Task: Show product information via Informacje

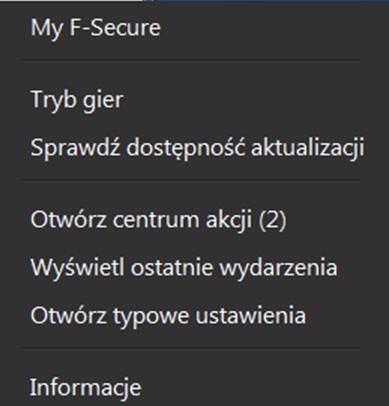Action: pos(86,388)
